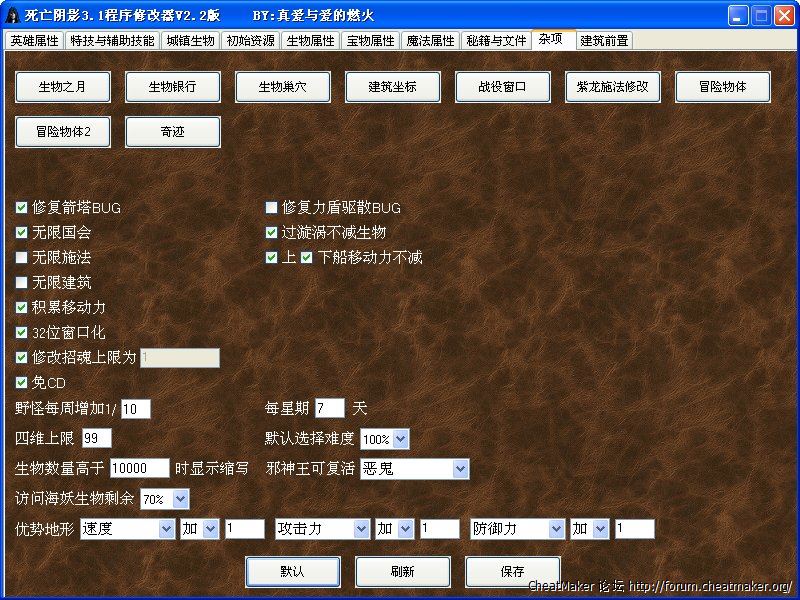Switch to the 宝物属性 tab
Image resolution: width=800 pixels, height=600 pixels.
[370, 41]
